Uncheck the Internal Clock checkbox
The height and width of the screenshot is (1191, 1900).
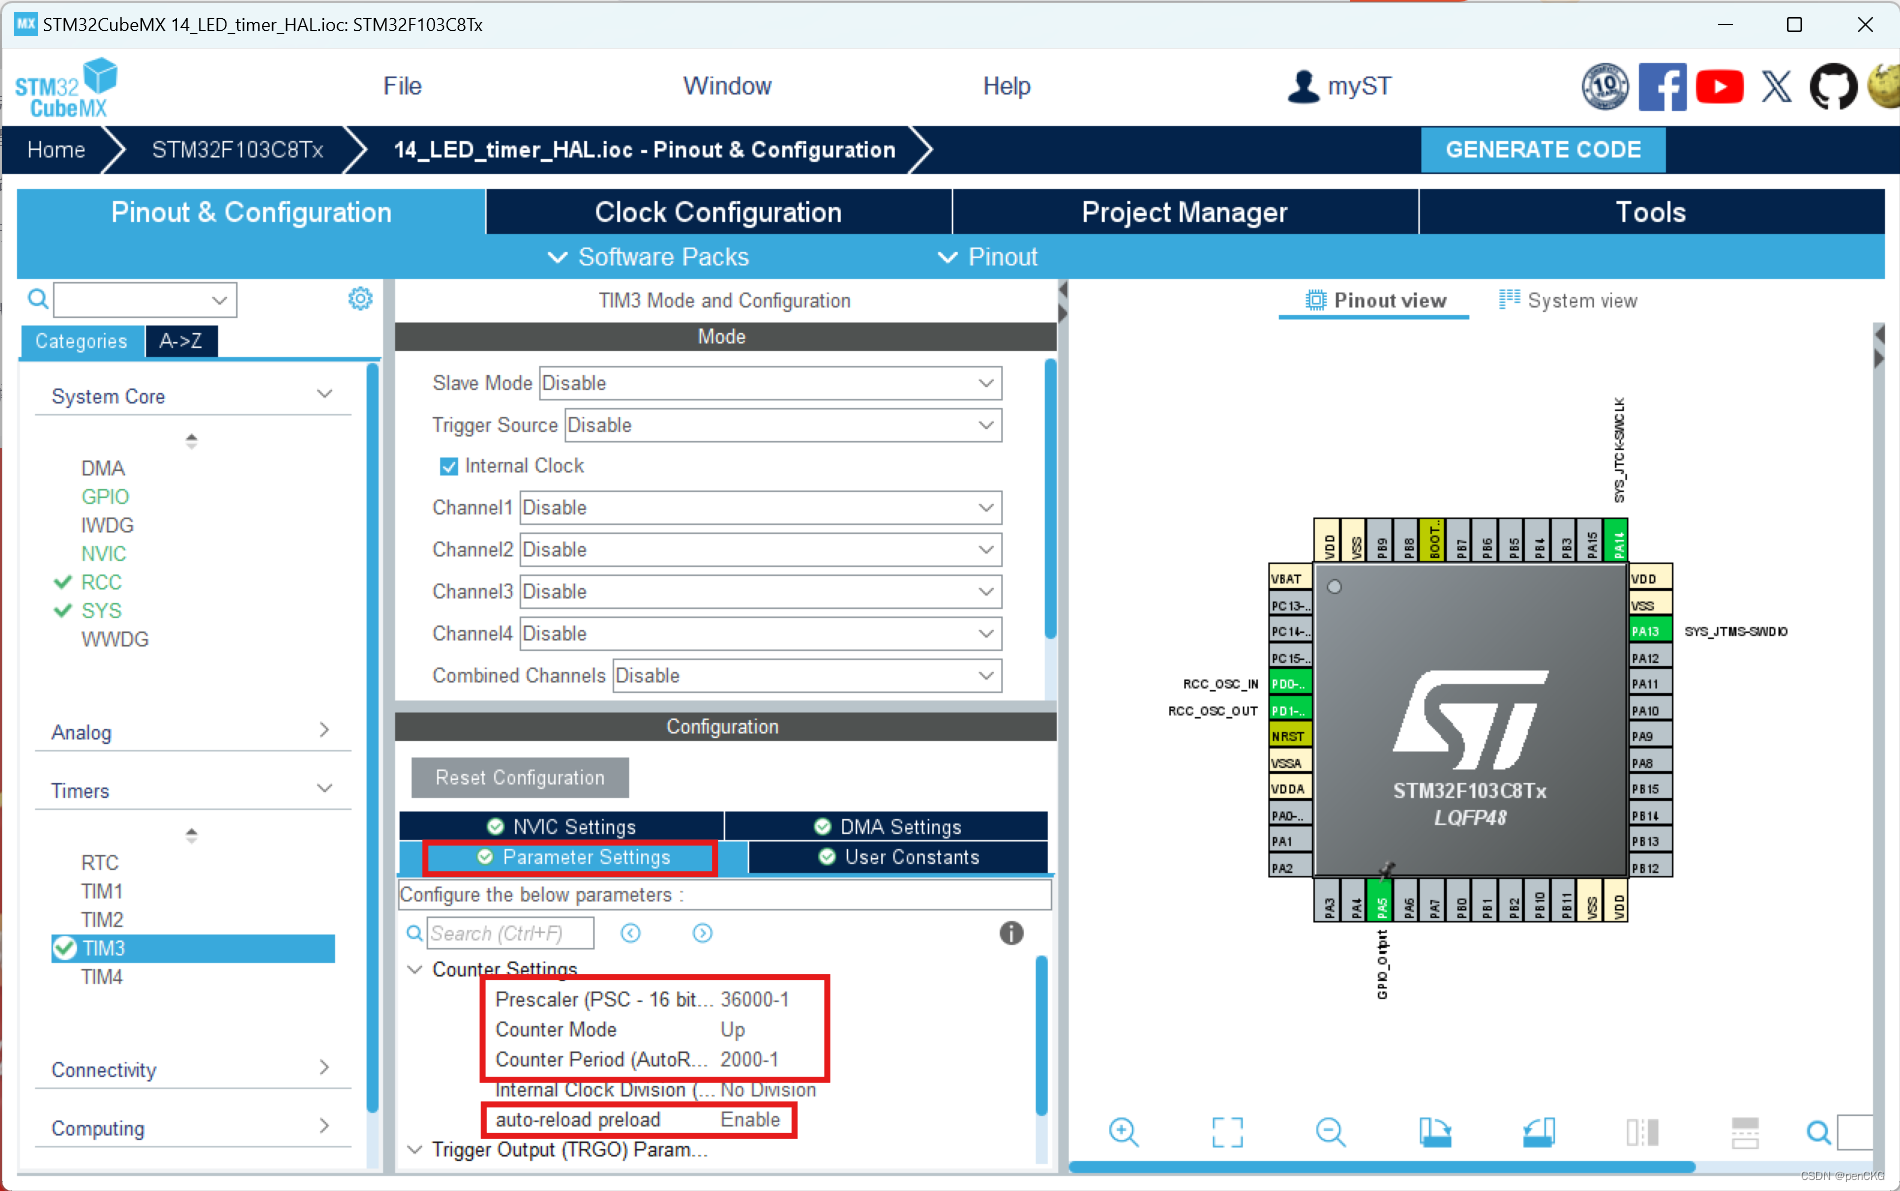(x=449, y=465)
